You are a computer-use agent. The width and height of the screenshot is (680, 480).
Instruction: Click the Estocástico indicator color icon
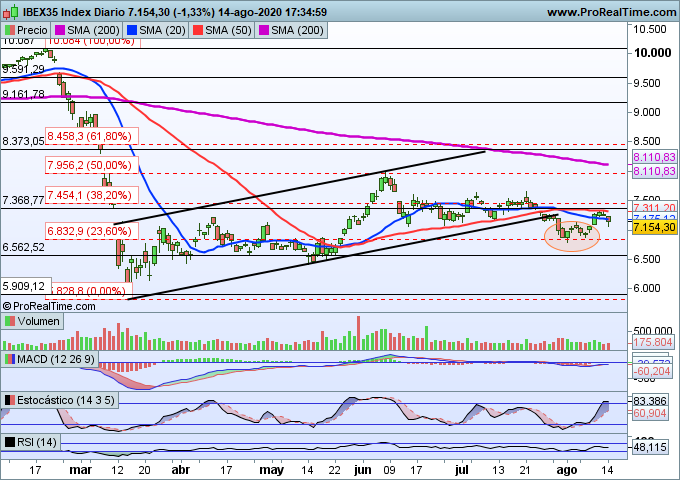click(x=10, y=401)
